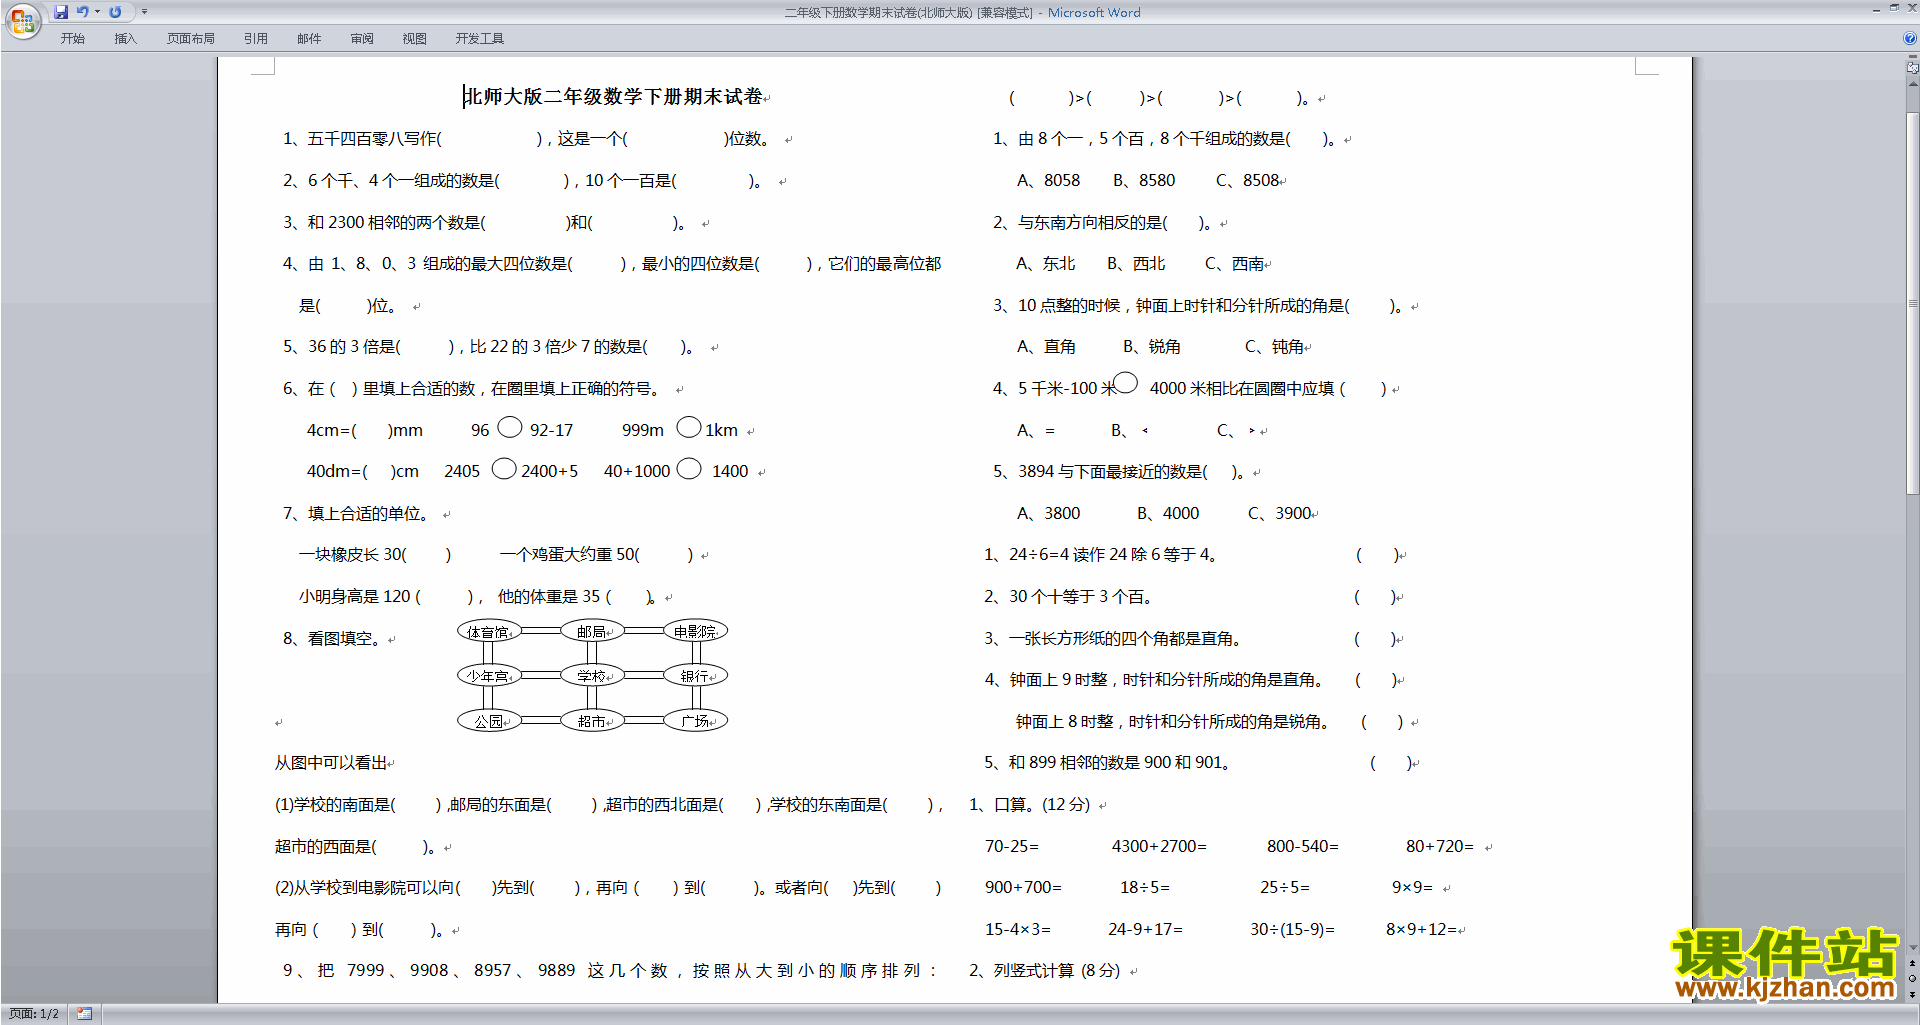Switch to the 视图 tab
The image size is (1920, 1025).
click(414, 38)
